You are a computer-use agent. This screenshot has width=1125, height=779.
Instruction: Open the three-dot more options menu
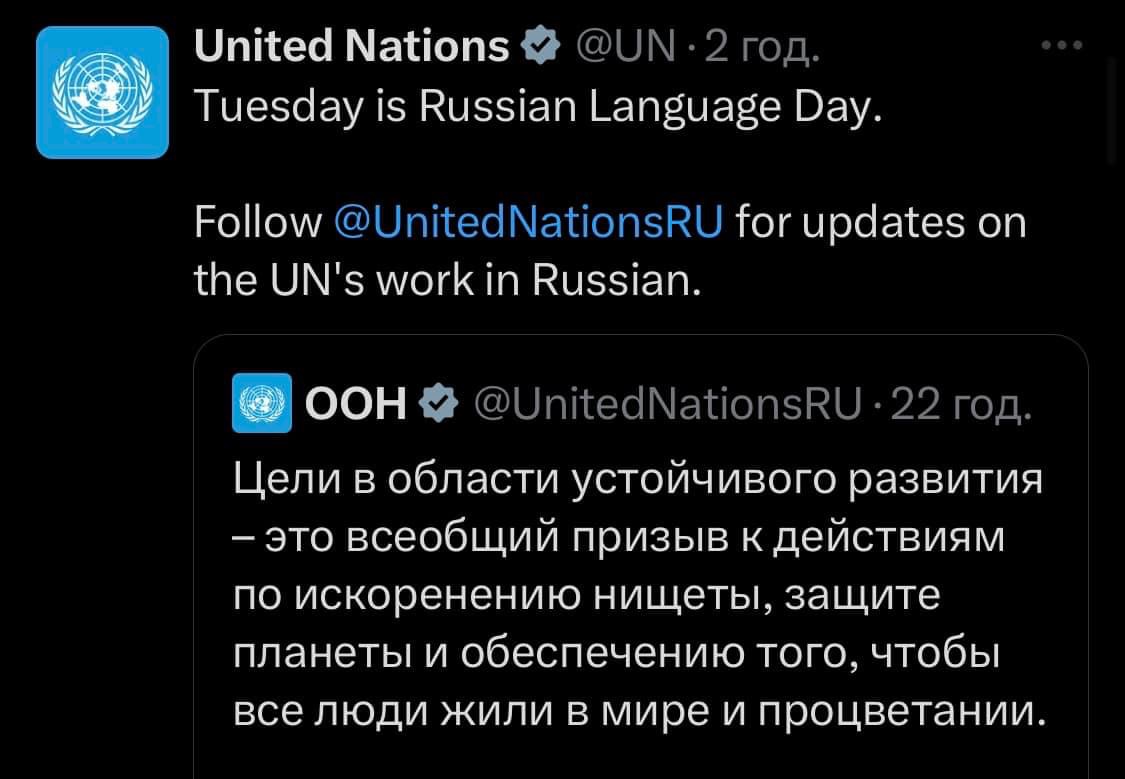click(1061, 46)
